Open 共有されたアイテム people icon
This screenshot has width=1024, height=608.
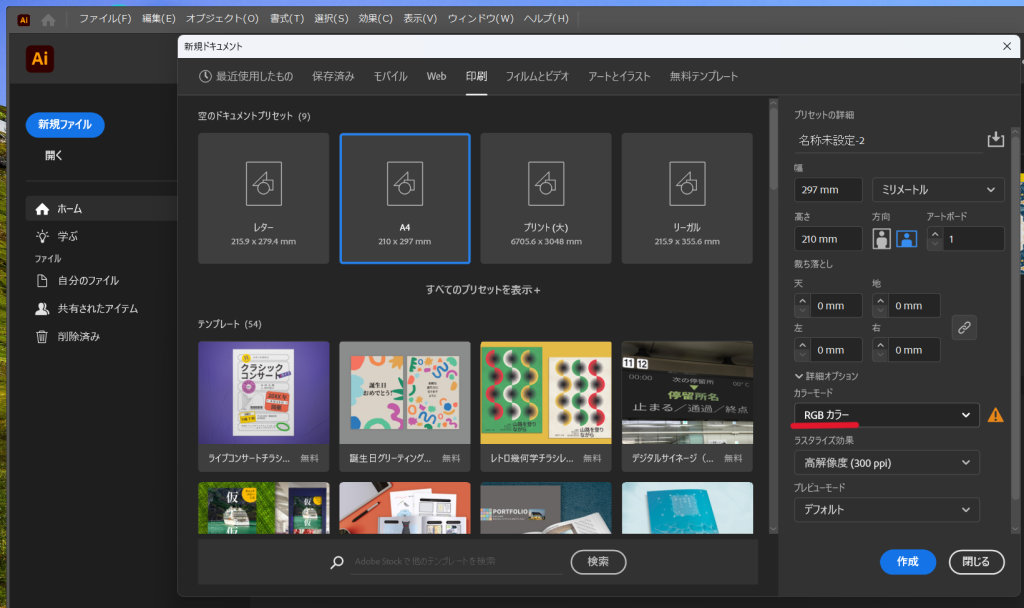(x=42, y=309)
